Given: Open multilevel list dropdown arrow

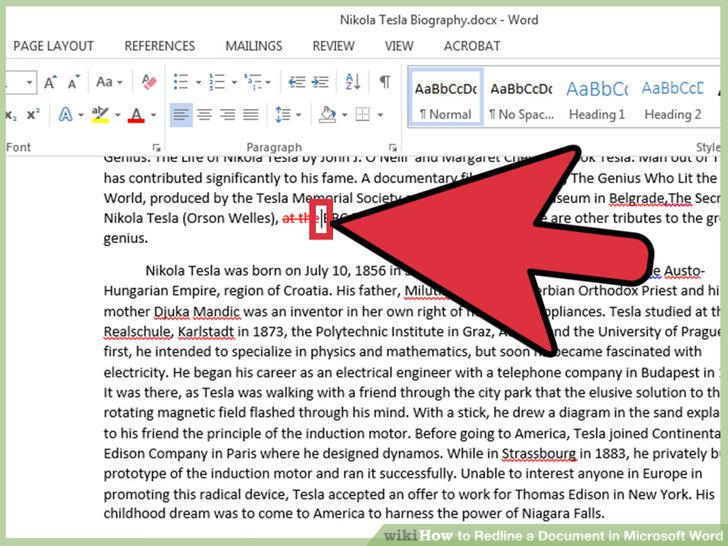Looking at the screenshot, I should click(268, 83).
